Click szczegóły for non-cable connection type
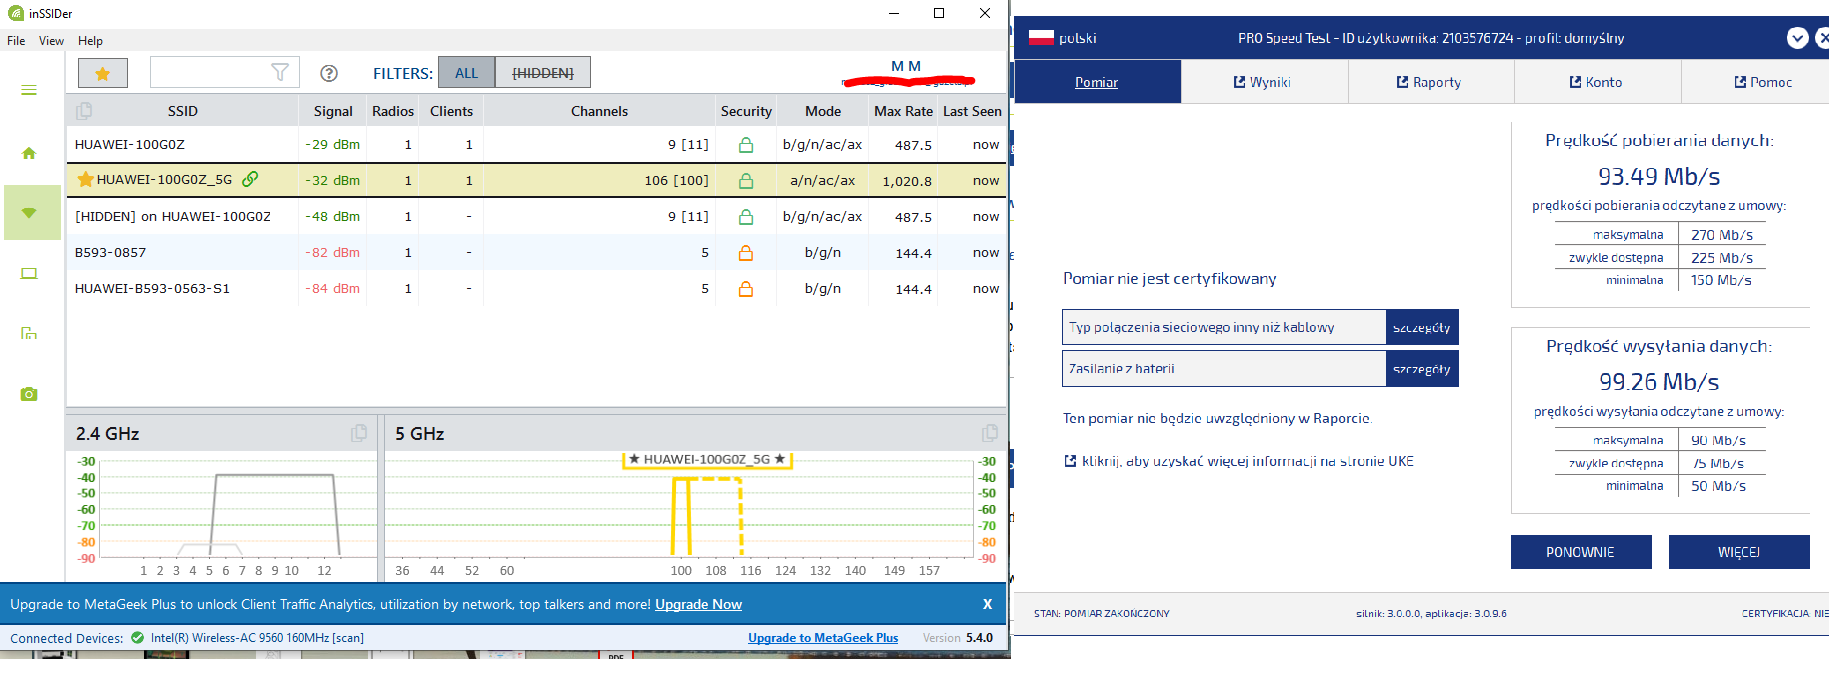Image resolution: width=1835 pixels, height=699 pixels. pos(1422,327)
